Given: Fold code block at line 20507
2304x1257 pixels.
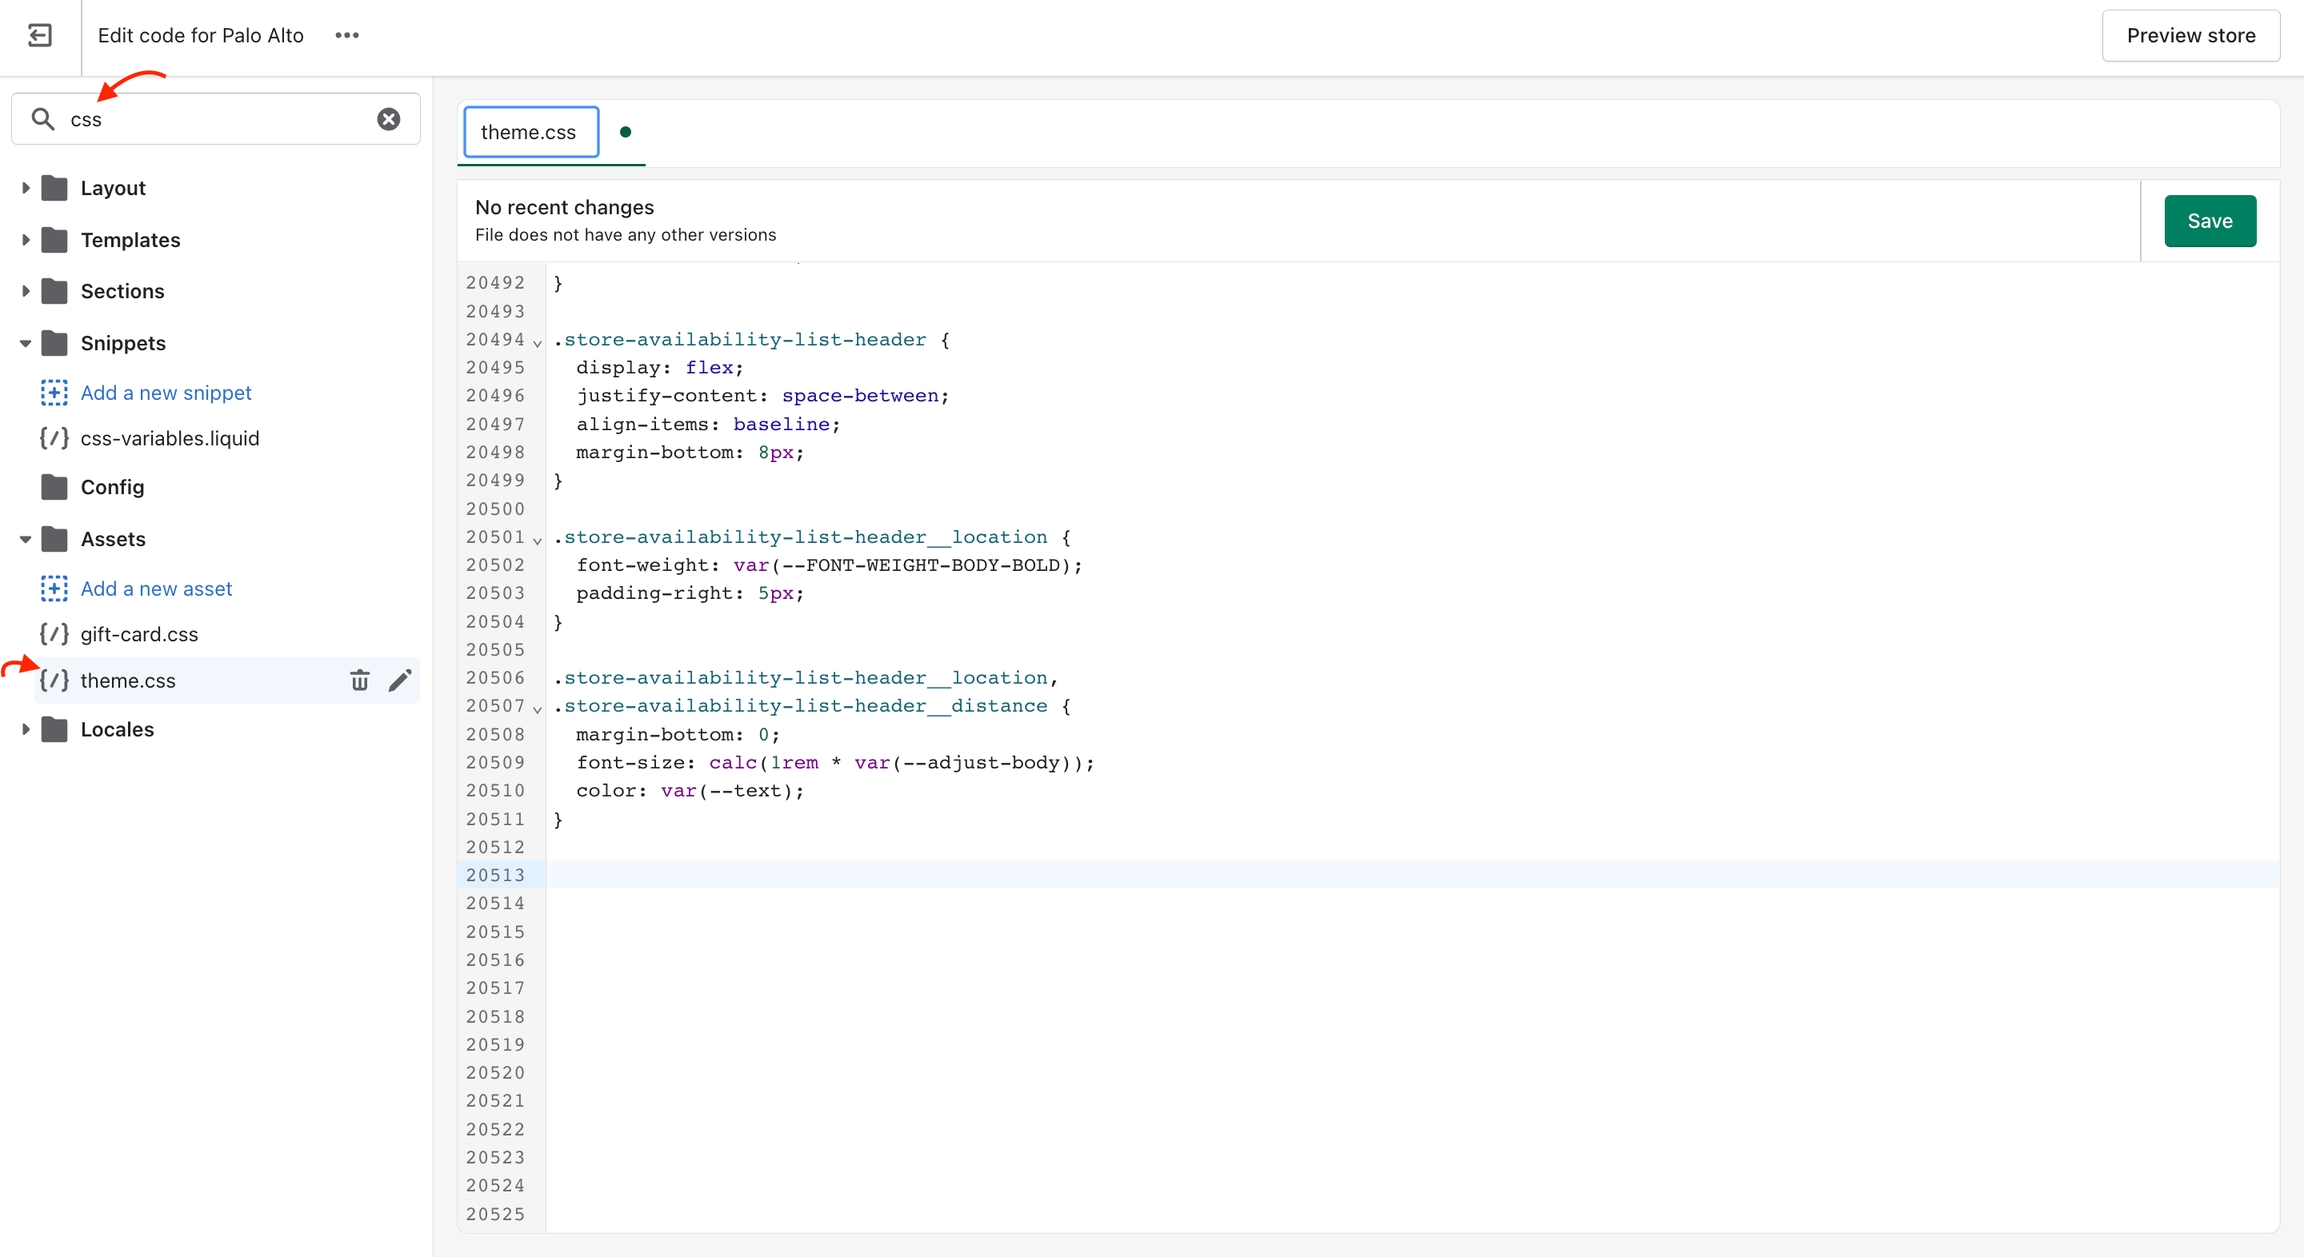Looking at the screenshot, I should pyautogui.click(x=538, y=709).
